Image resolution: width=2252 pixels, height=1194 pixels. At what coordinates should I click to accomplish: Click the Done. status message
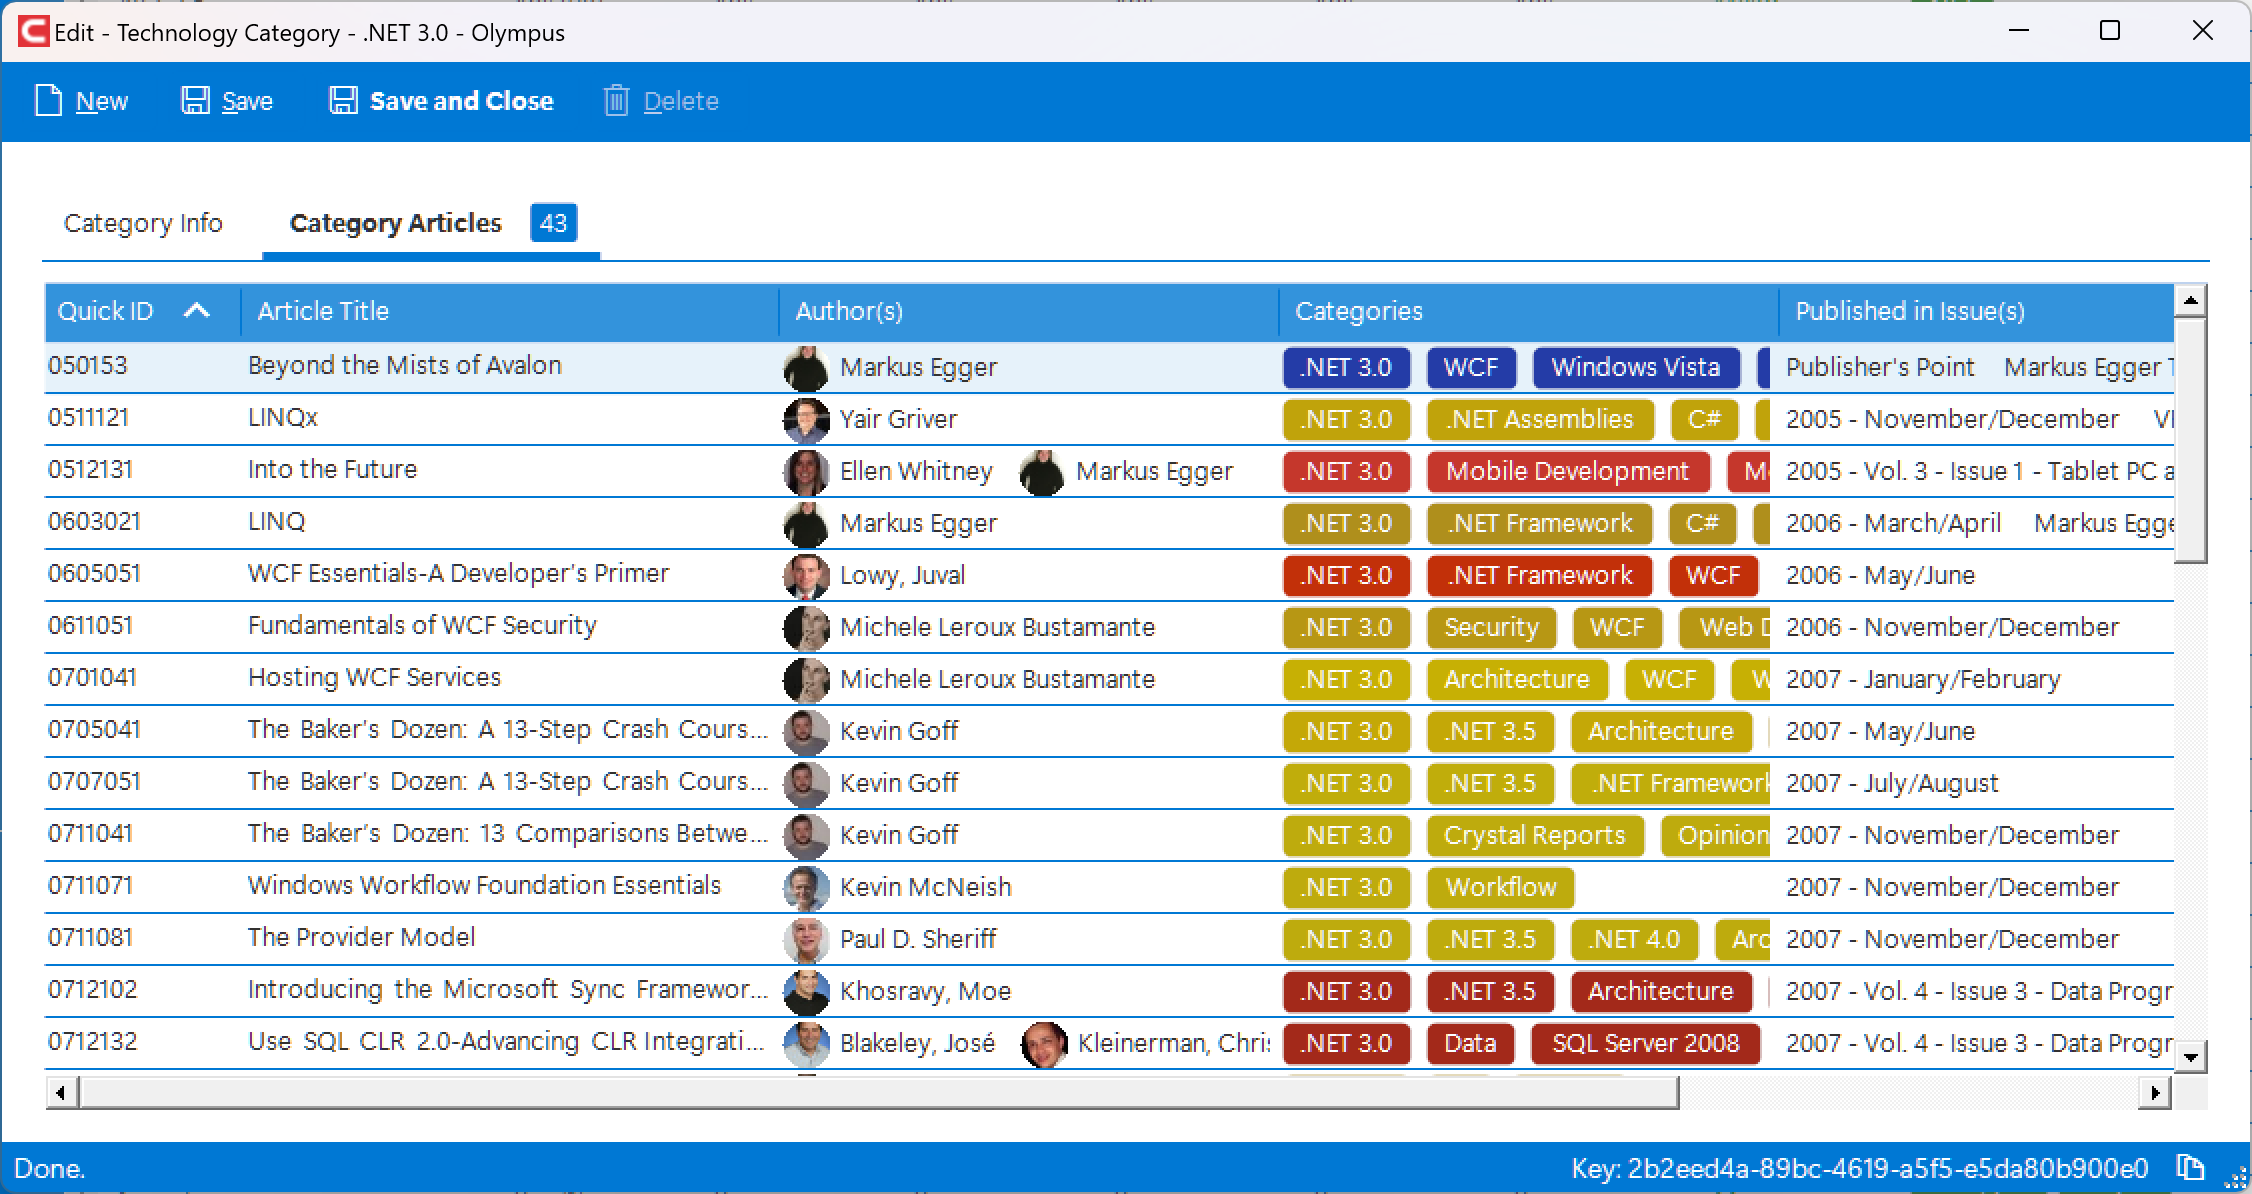50,1168
